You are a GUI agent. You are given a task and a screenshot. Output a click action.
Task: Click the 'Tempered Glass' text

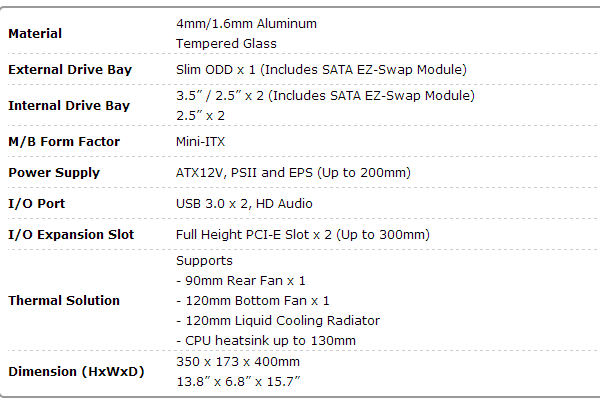226,44
